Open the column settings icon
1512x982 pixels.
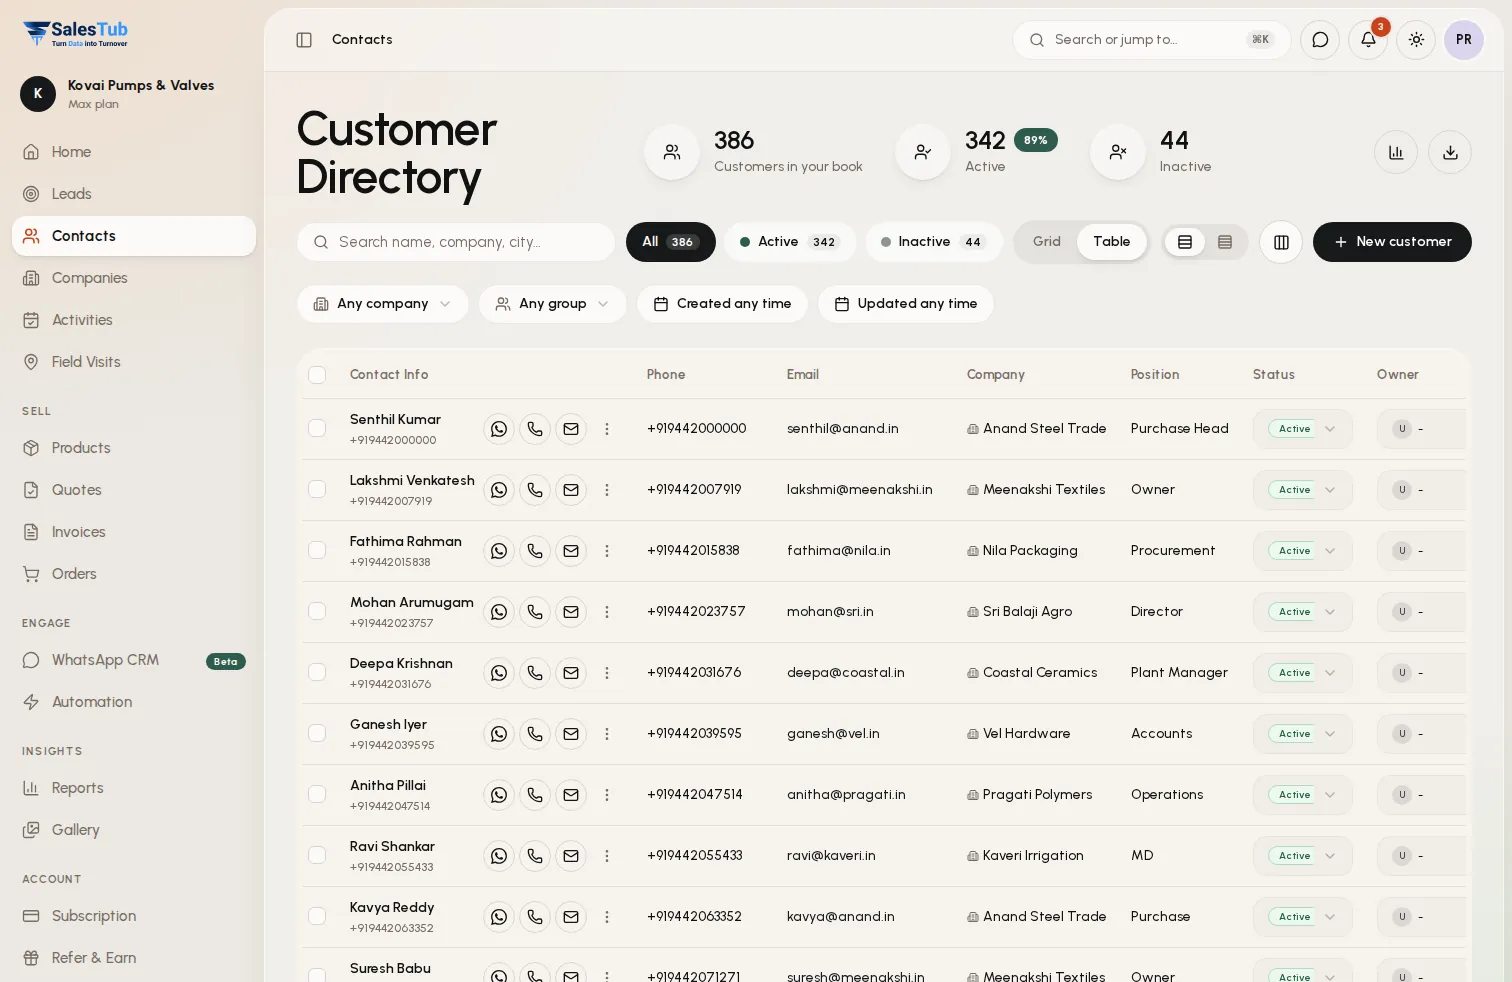(1281, 242)
